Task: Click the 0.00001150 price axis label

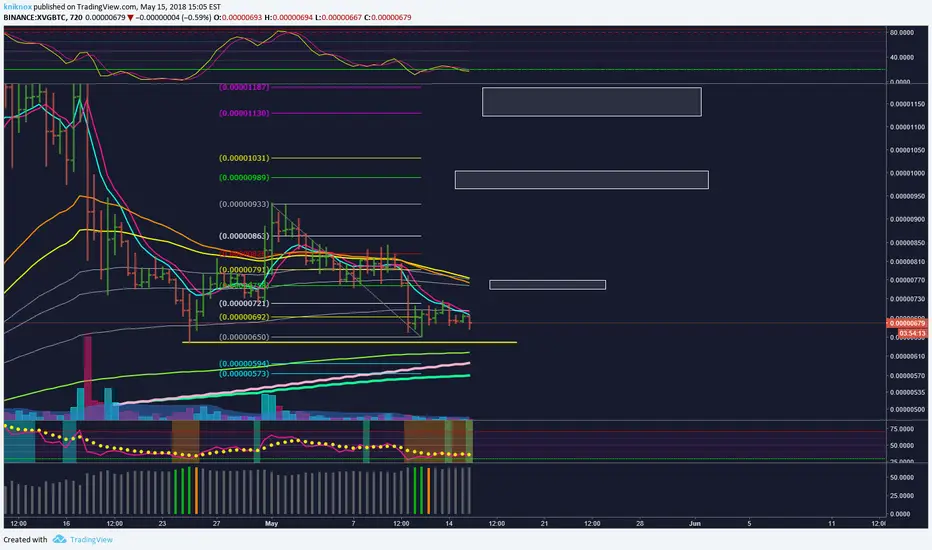Action: 907,104
